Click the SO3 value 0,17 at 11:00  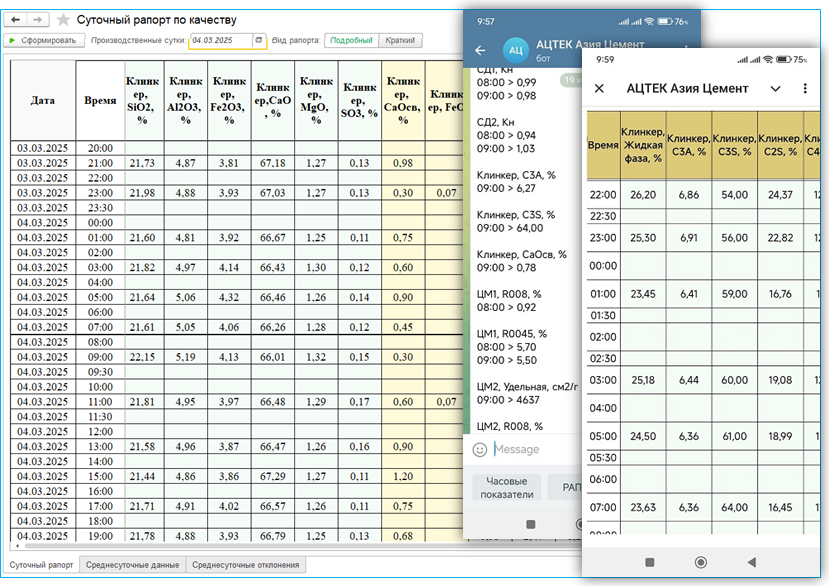pyautogui.click(x=360, y=402)
